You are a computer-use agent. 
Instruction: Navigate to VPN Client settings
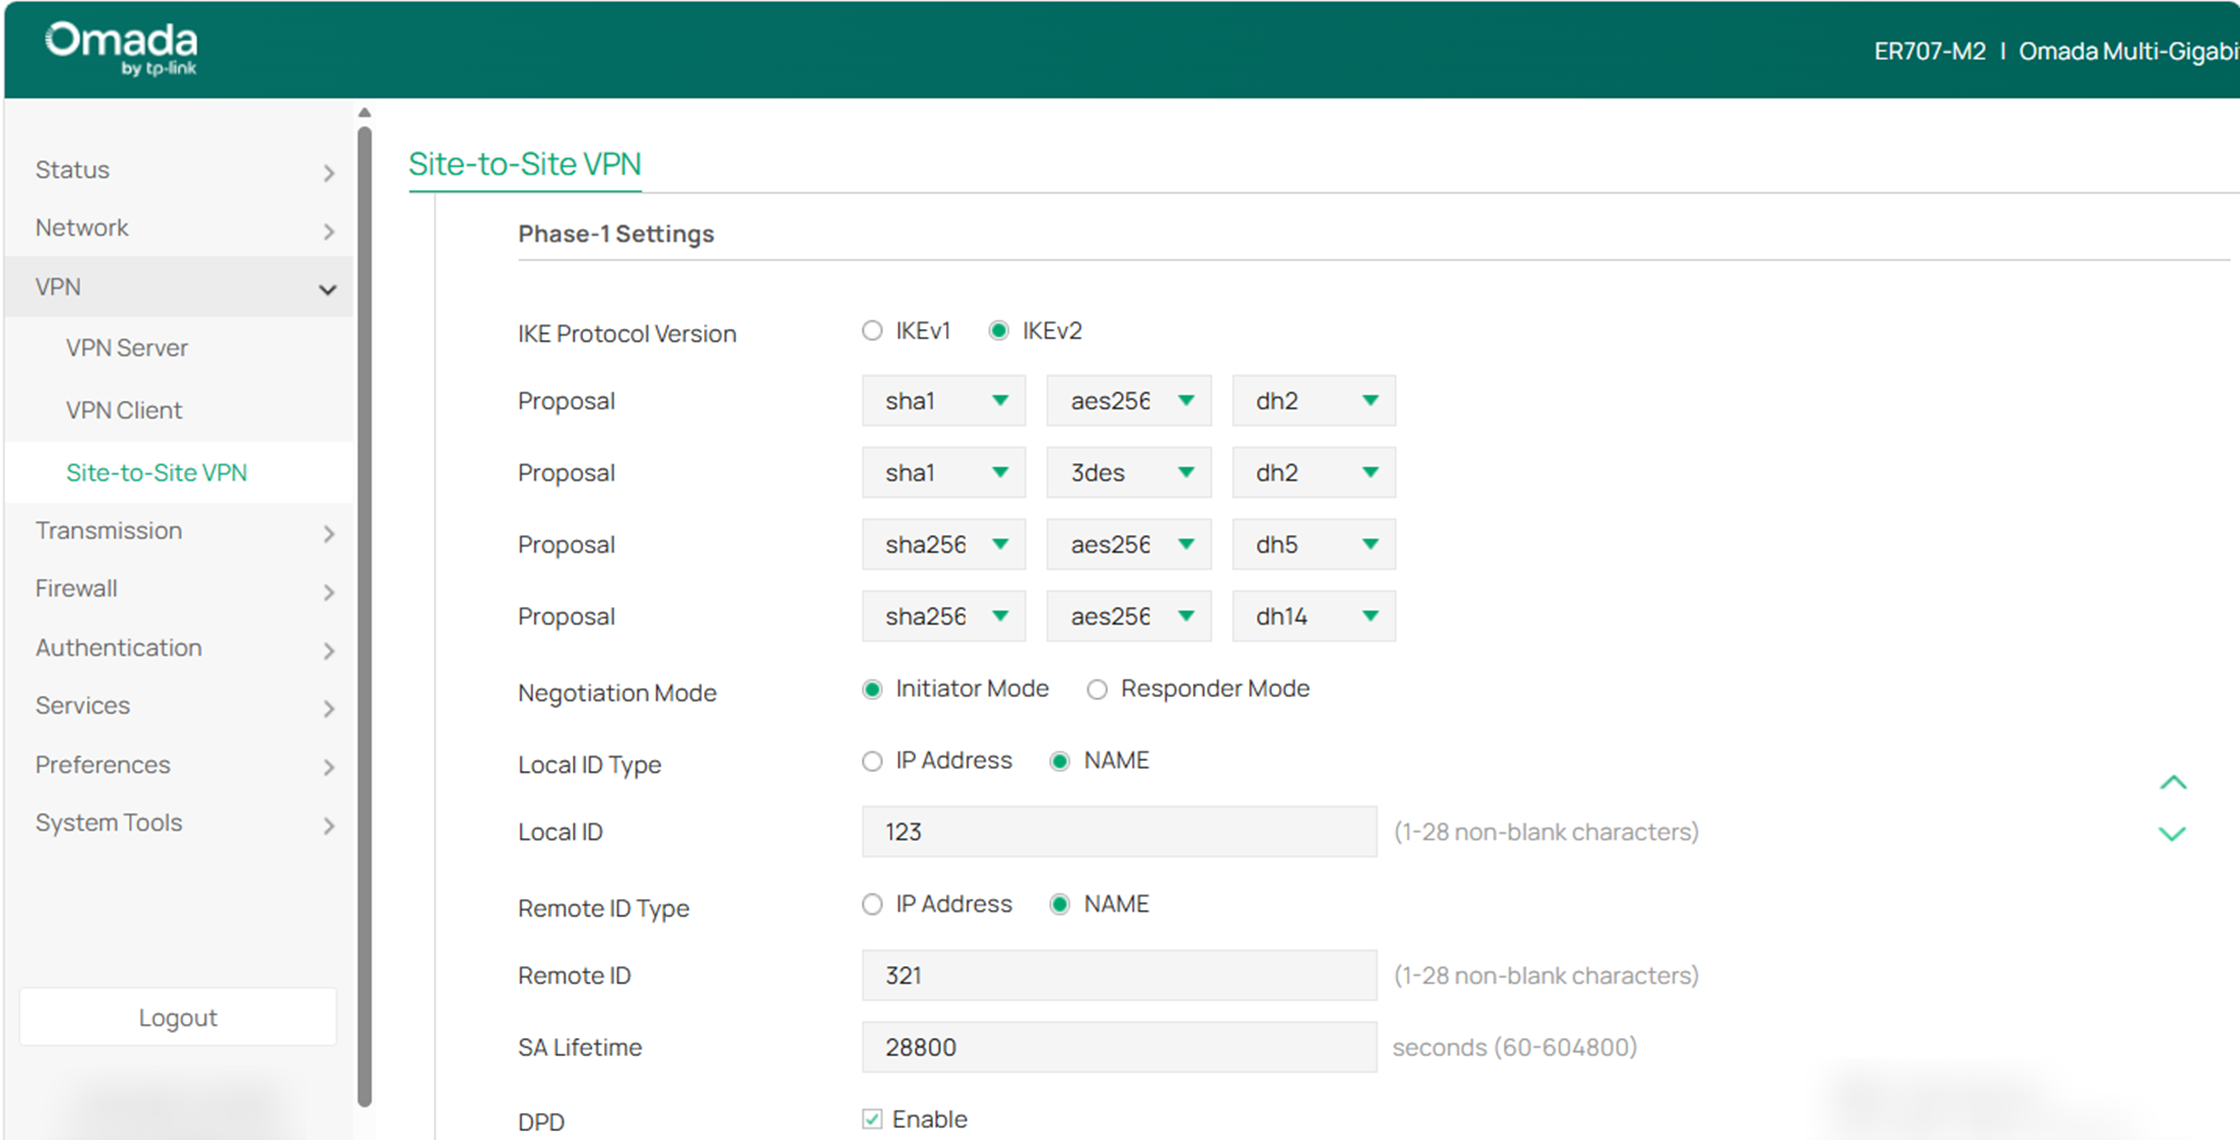point(124,409)
